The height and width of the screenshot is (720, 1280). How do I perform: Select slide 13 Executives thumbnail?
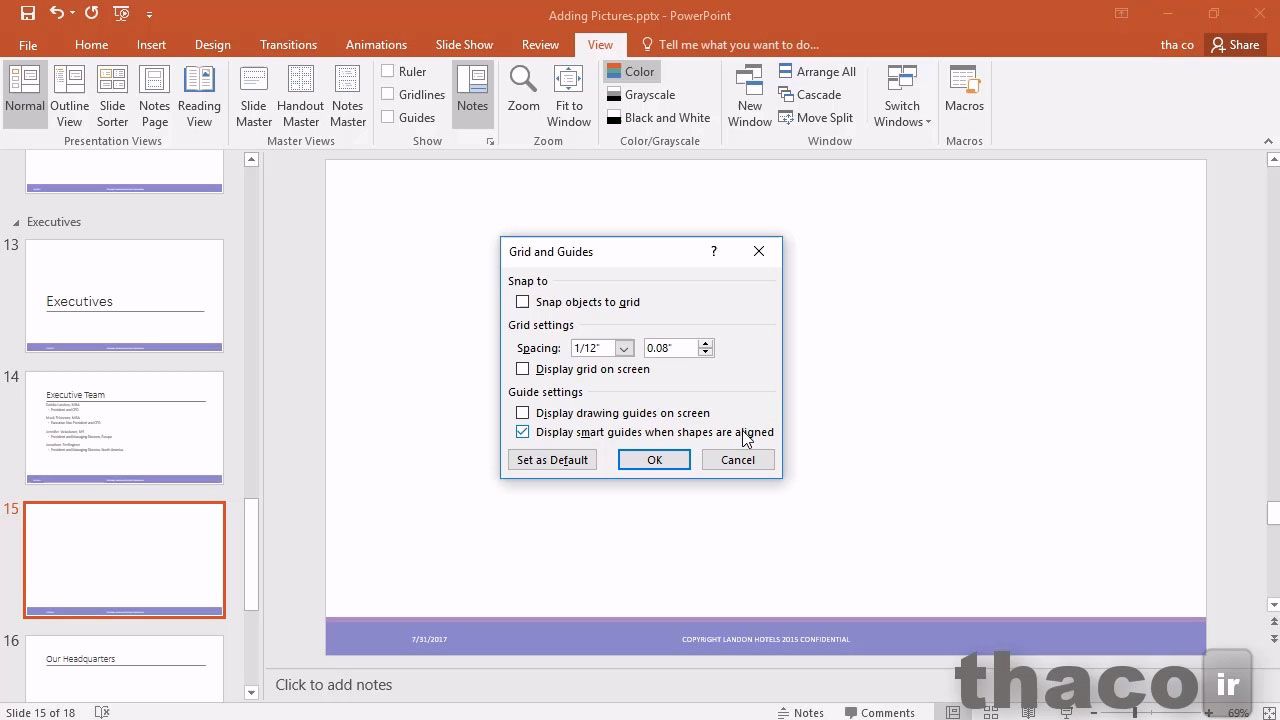[x=124, y=296]
